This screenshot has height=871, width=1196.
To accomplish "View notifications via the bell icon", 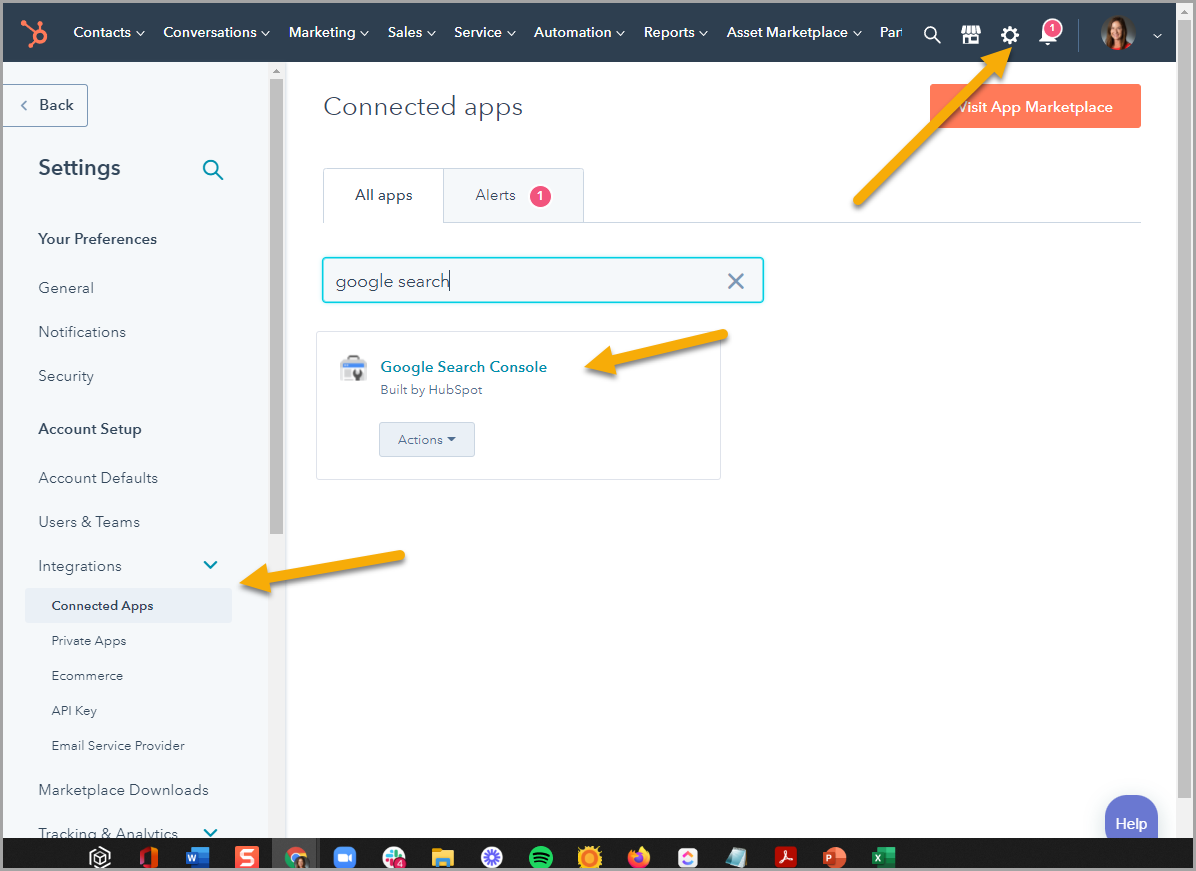I will click(1049, 33).
